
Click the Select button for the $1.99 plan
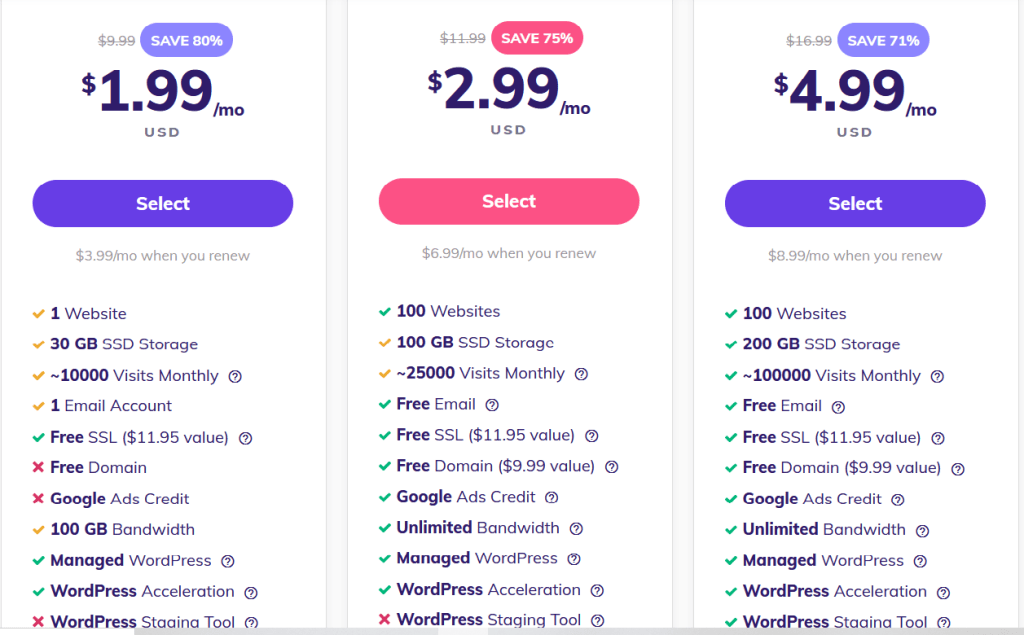162,204
